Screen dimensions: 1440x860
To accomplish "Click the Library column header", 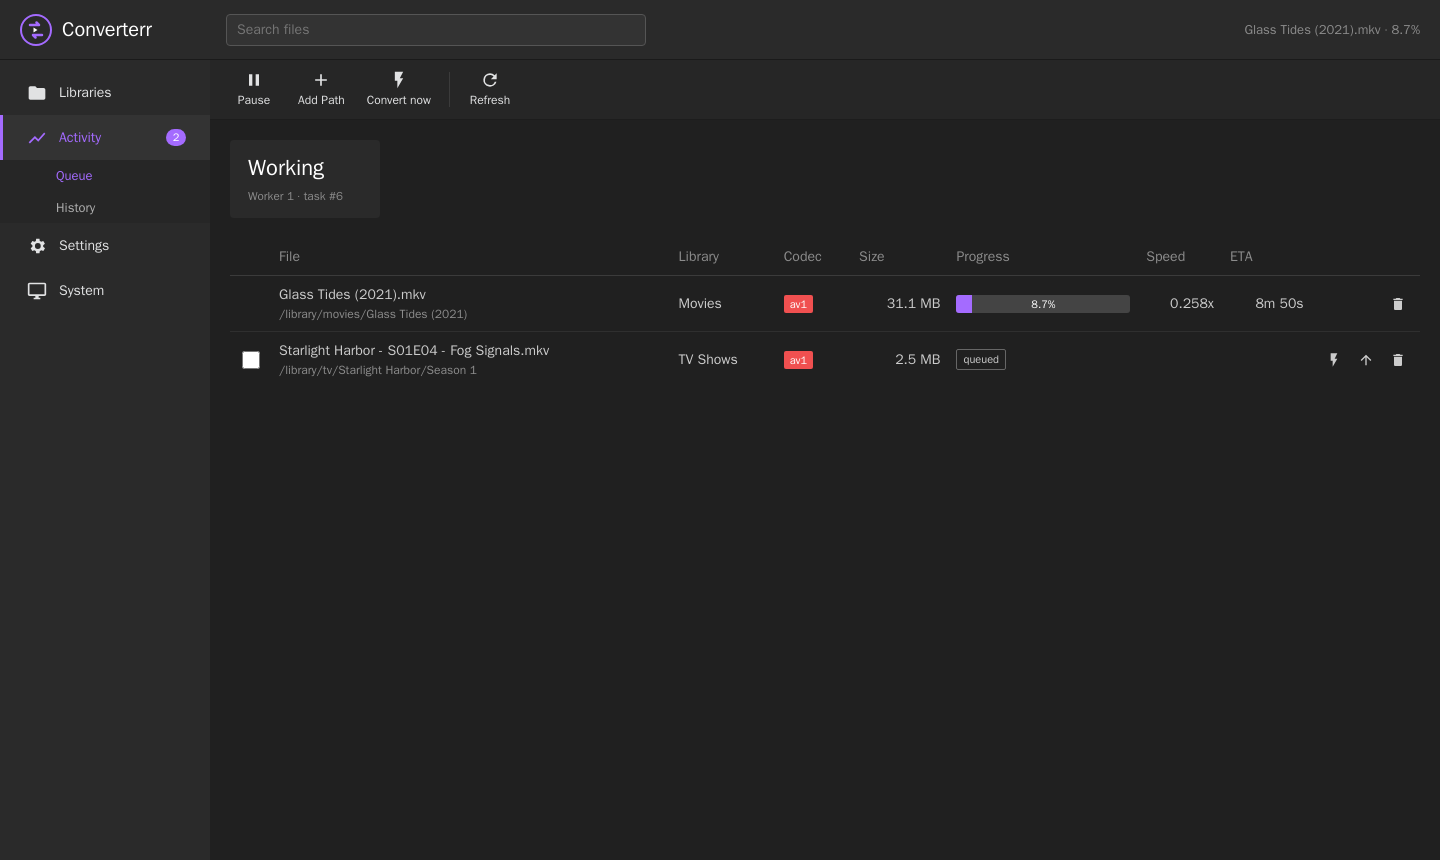I will point(699,257).
